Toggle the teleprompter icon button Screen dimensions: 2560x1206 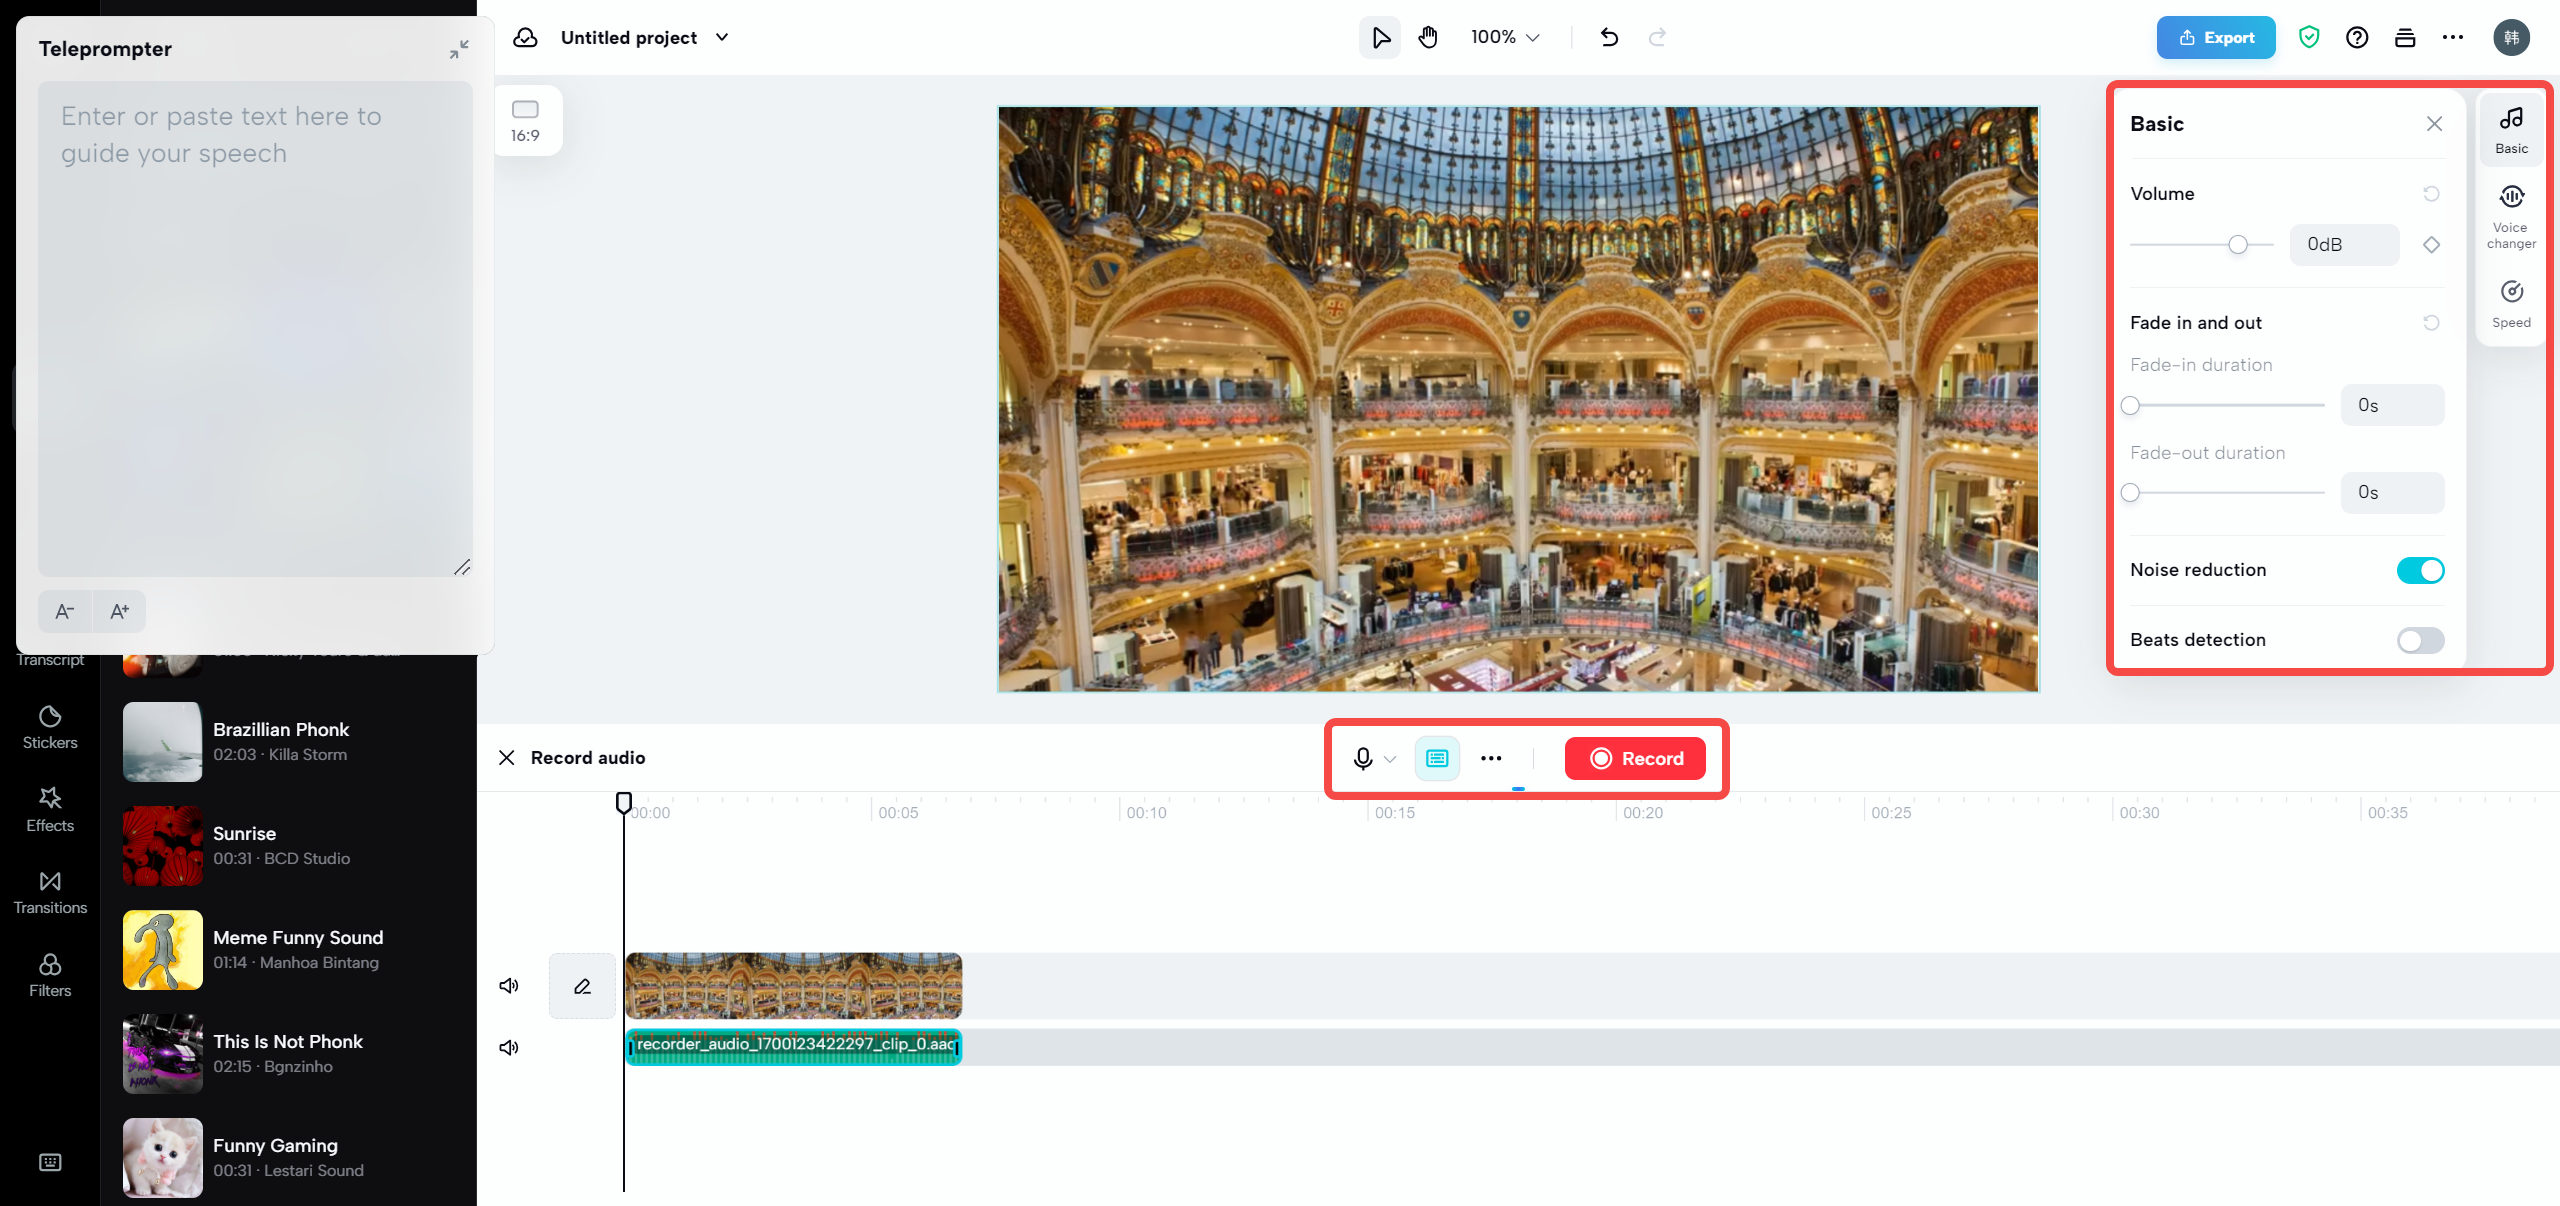click(1437, 758)
